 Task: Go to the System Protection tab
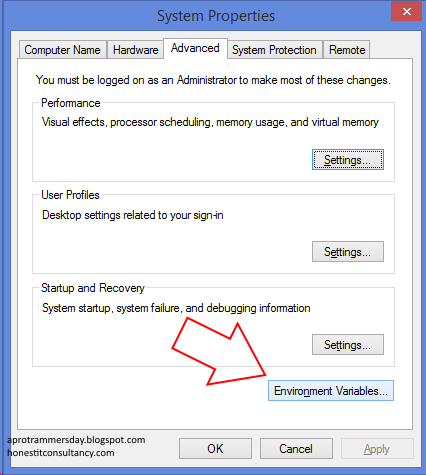[x=275, y=50]
